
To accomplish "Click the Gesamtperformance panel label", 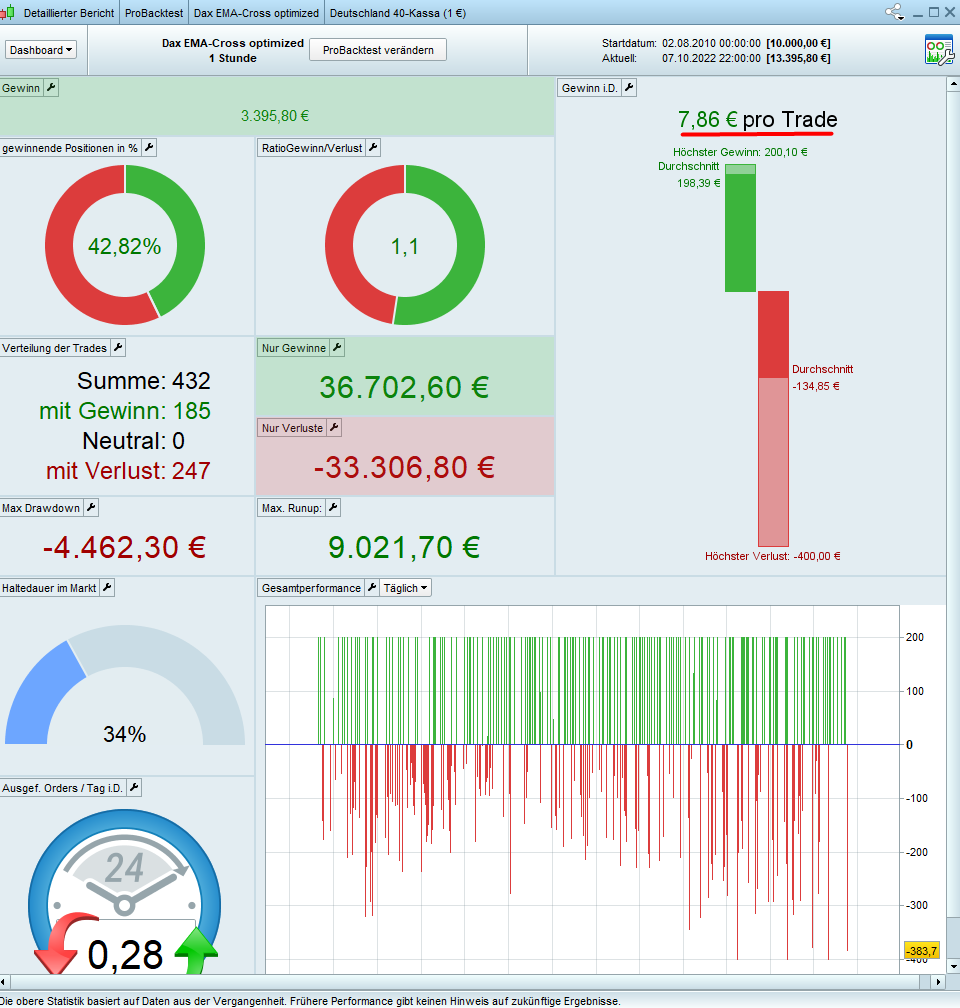I will click(x=311, y=588).
